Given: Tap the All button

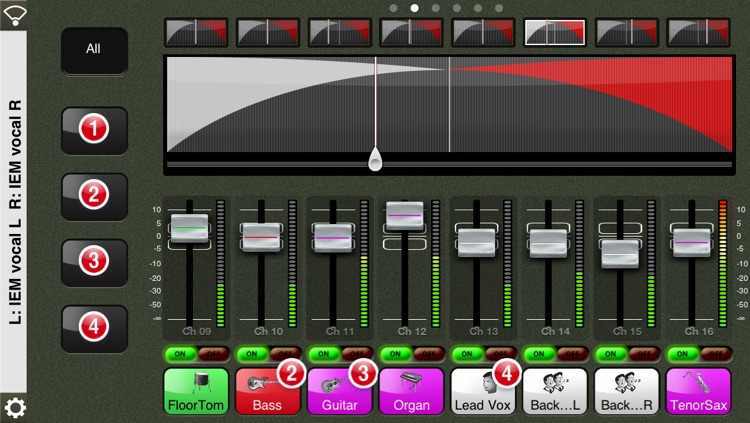Looking at the screenshot, I should coord(94,50).
